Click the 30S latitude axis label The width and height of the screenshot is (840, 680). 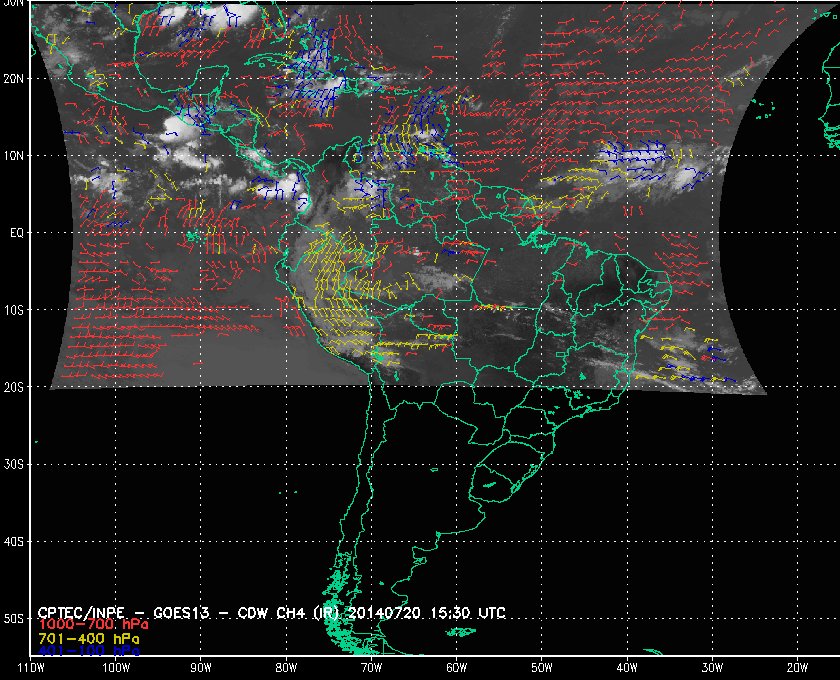(x=14, y=464)
